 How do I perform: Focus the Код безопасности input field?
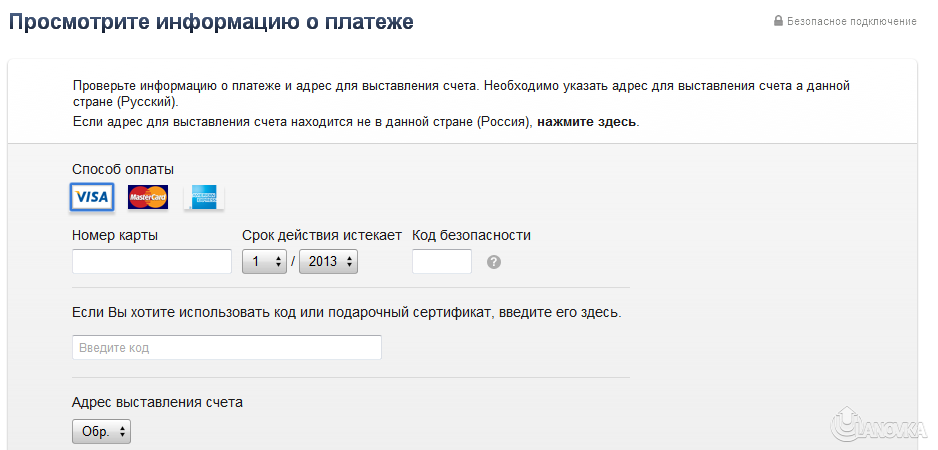[x=442, y=262]
